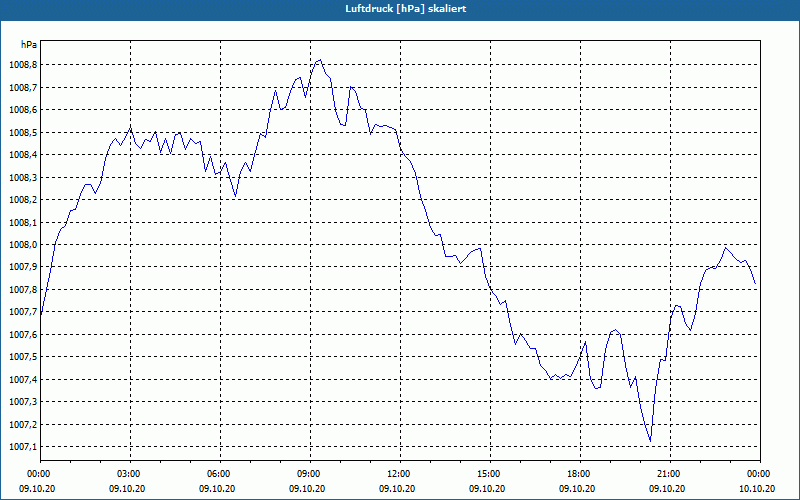The height and width of the screenshot is (500, 800).
Task: Click the 1007,3 y-axis label
Action: pos(23,402)
